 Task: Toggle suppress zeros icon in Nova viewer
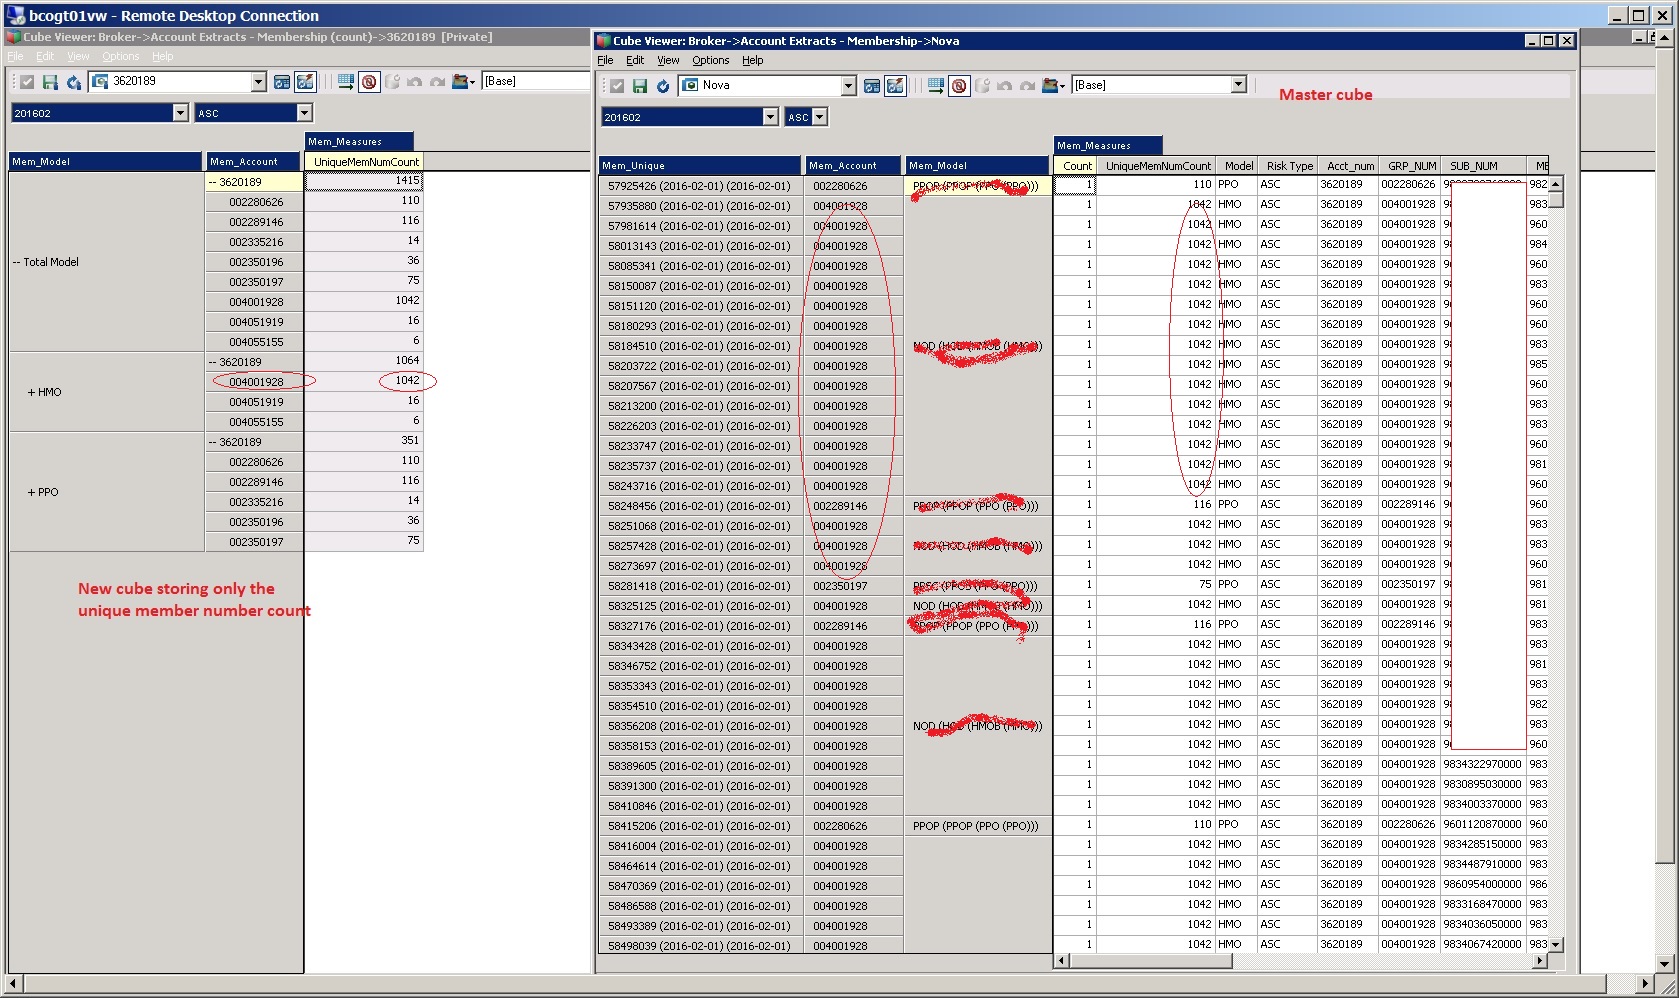(x=959, y=86)
